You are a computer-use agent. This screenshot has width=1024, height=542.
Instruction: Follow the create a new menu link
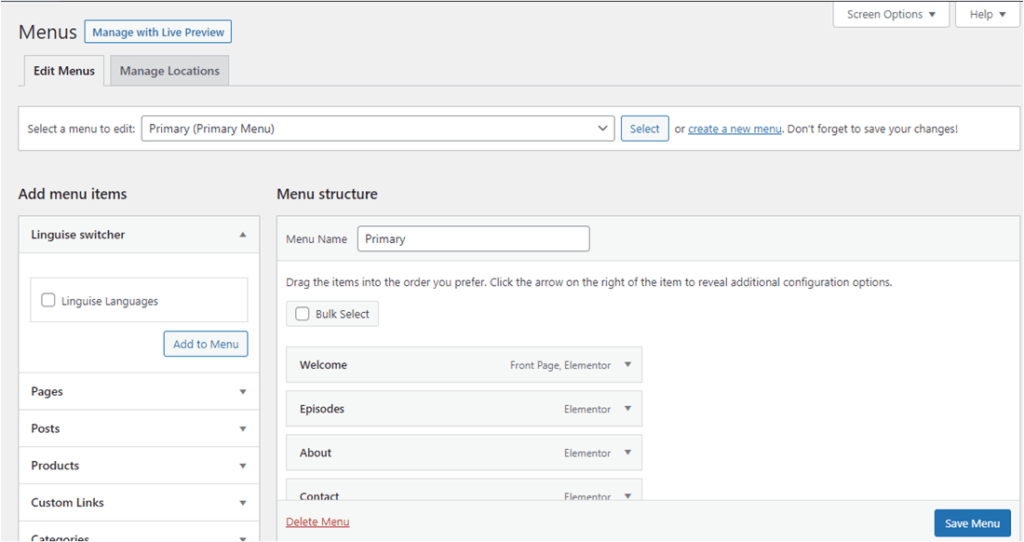tap(735, 129)
